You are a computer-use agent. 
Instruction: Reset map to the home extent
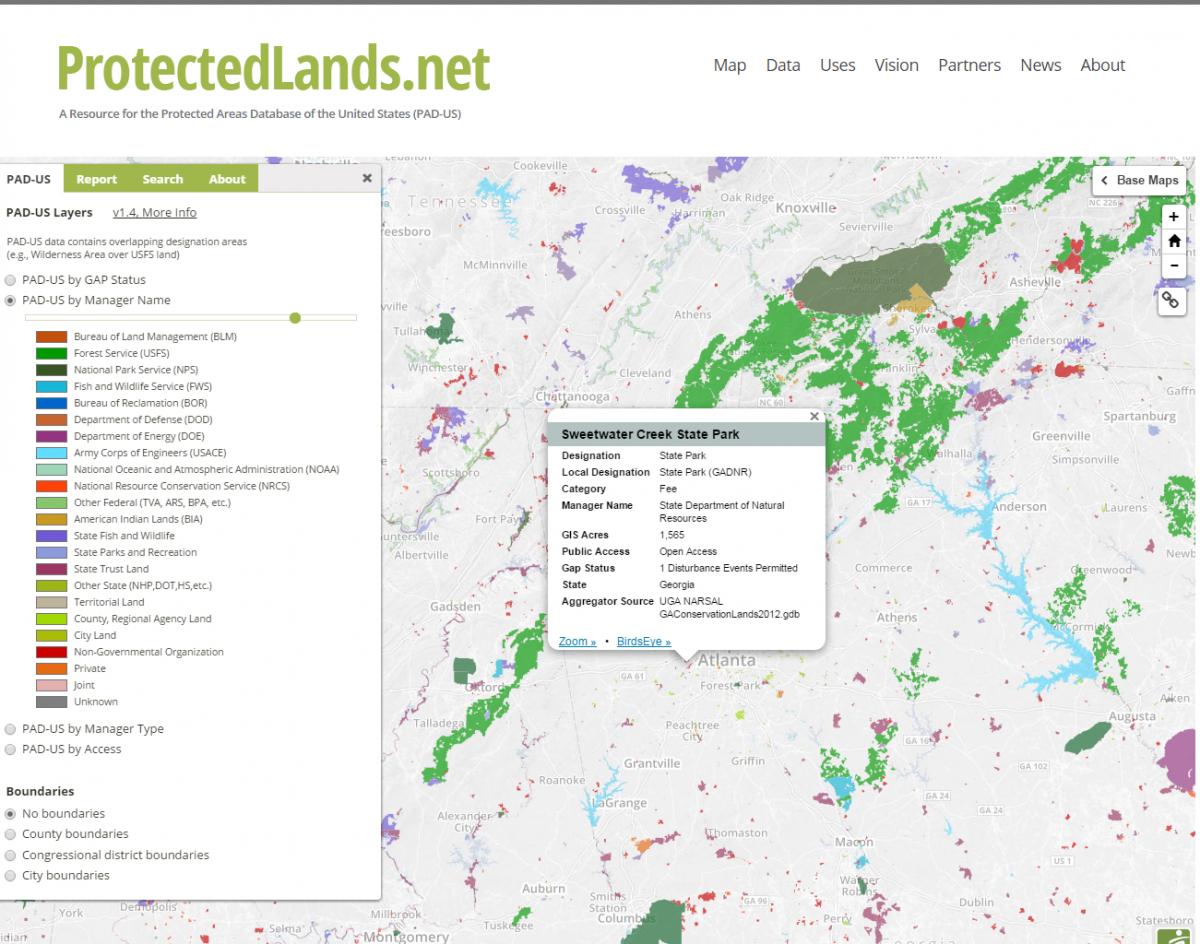tap(1174, 241)
